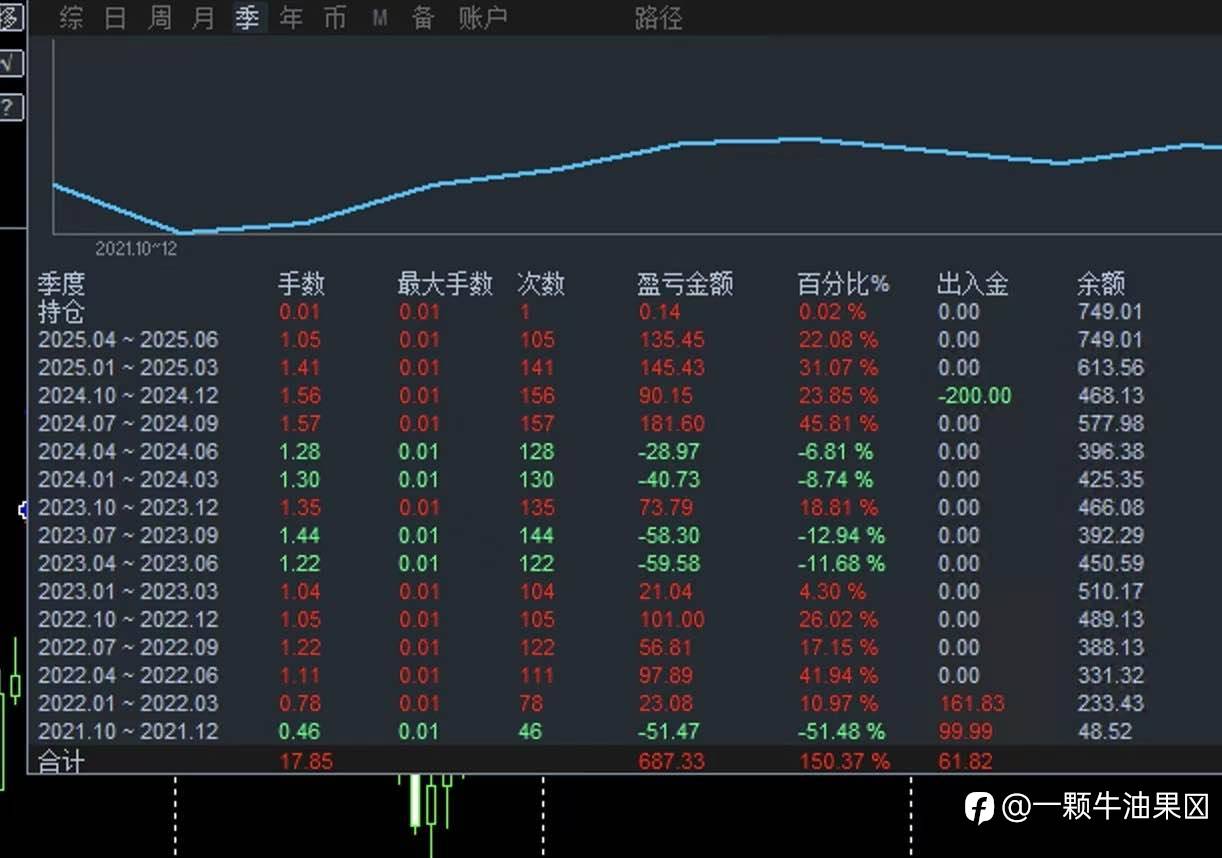Click the 路径 path label
The height and width of the screenshot is (858, 1222).
[658, 18]
